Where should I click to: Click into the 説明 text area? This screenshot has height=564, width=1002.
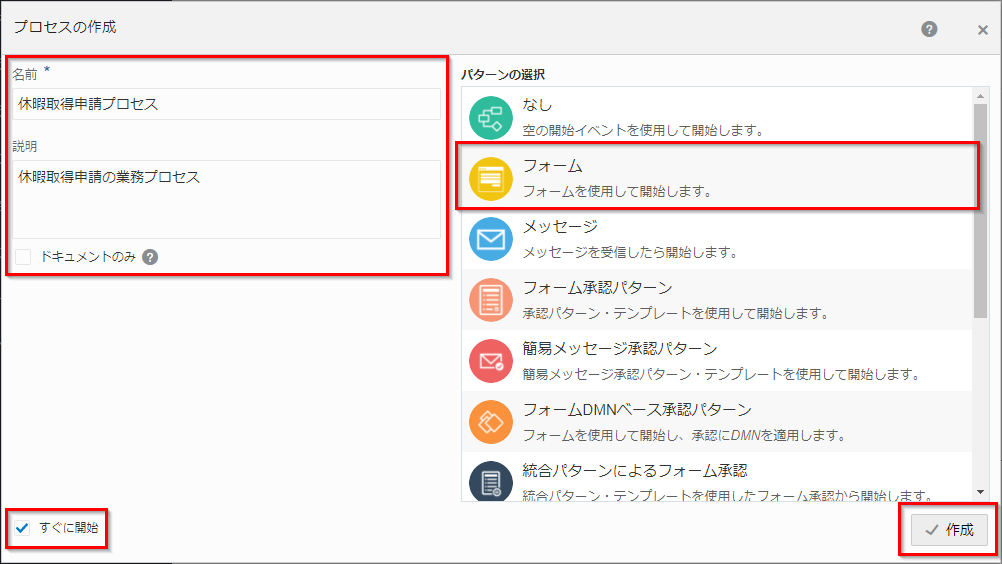pyautogui.click(x=226, y=199)
